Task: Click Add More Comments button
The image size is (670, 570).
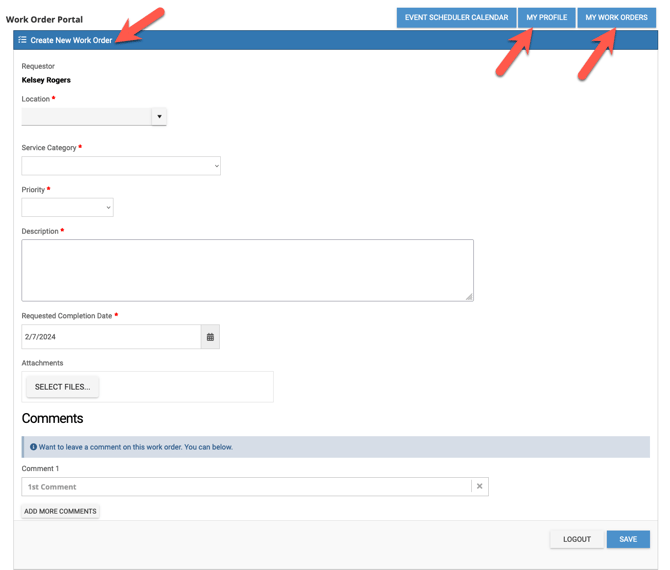Action: [x=60, y=511]
